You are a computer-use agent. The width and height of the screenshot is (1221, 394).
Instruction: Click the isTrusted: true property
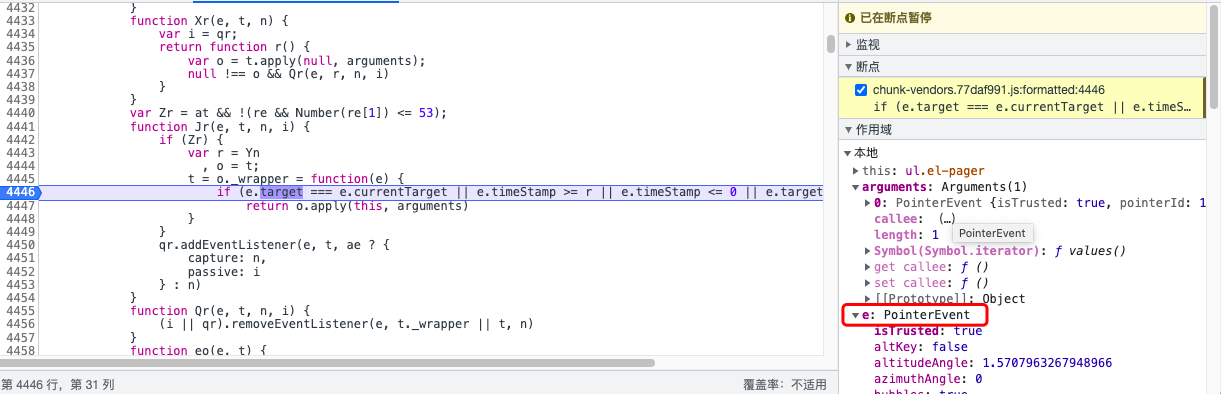[x=928, y=331]
